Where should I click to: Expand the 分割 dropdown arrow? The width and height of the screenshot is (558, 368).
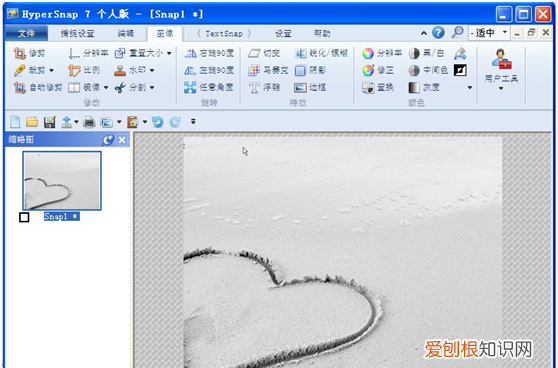coord(152,88)
